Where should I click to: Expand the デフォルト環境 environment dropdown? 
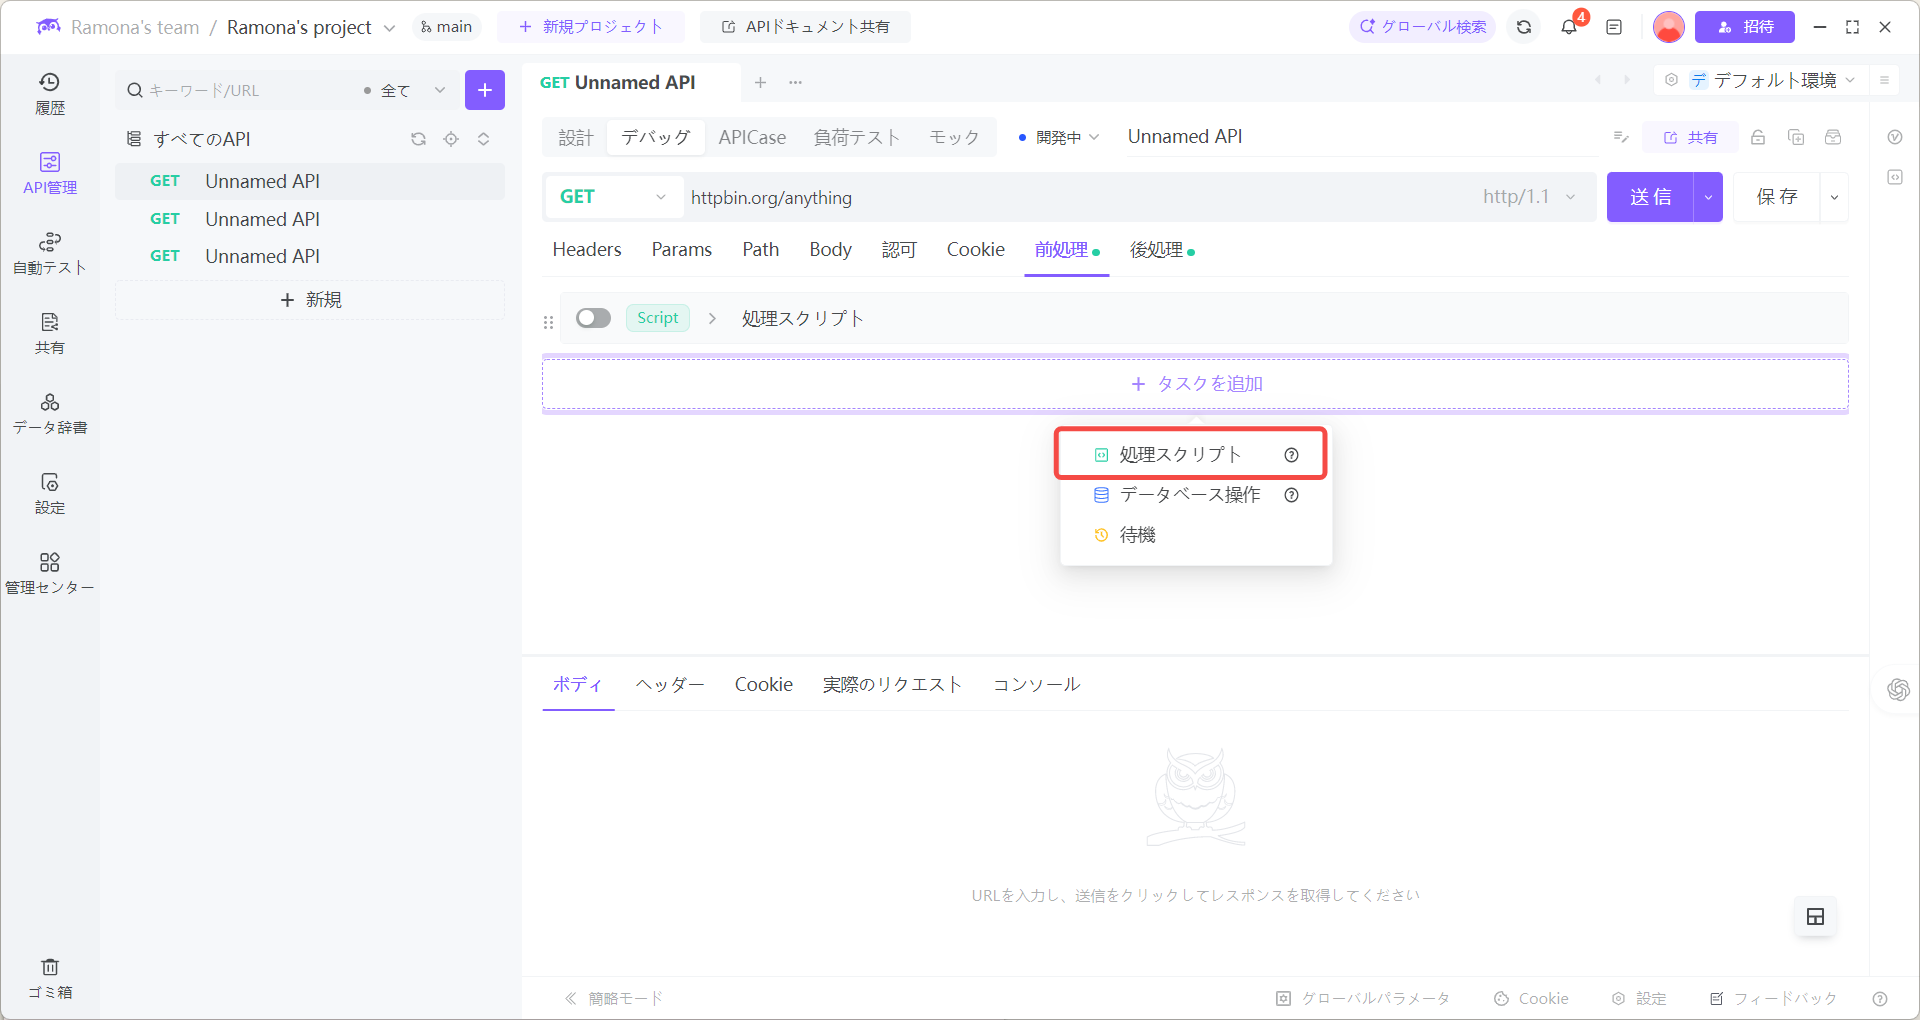[x=1778, y=80]
